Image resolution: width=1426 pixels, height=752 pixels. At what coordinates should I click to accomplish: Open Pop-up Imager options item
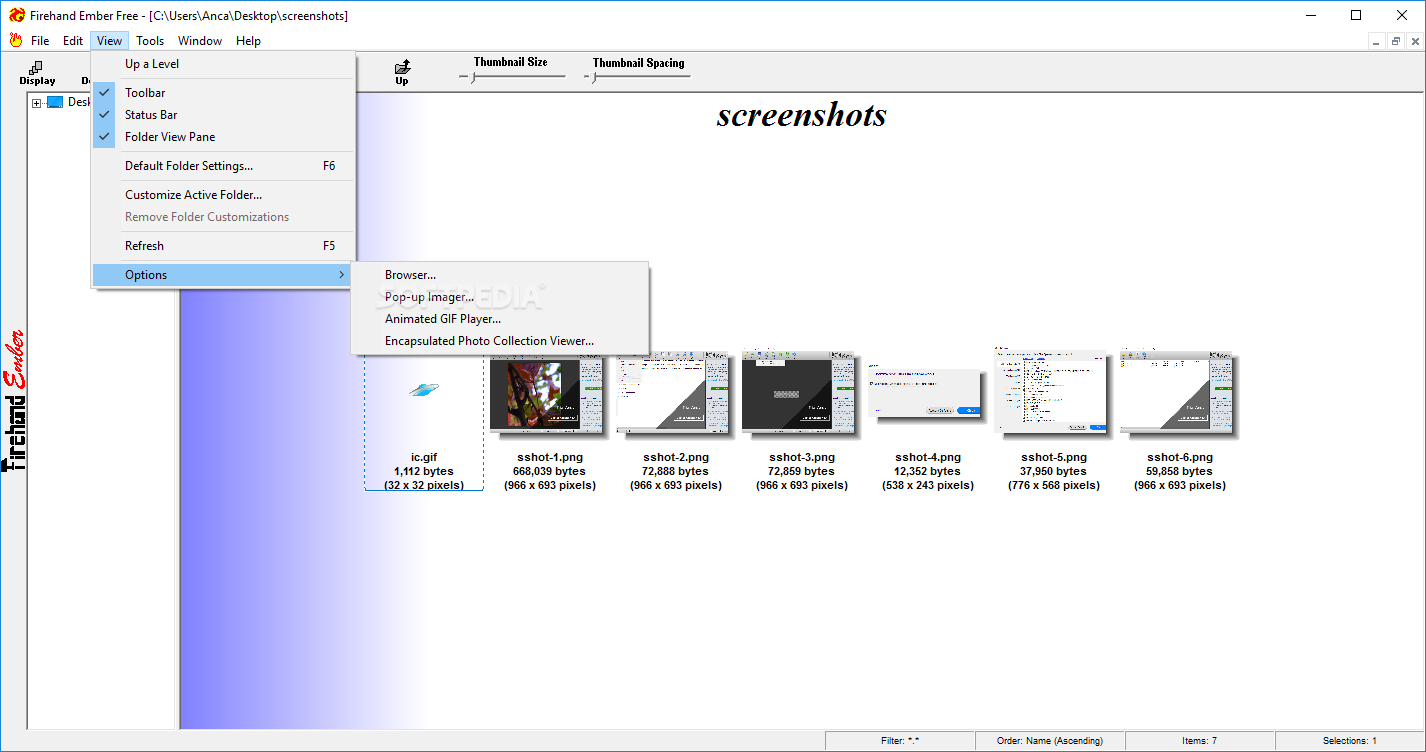coord(500,297)
